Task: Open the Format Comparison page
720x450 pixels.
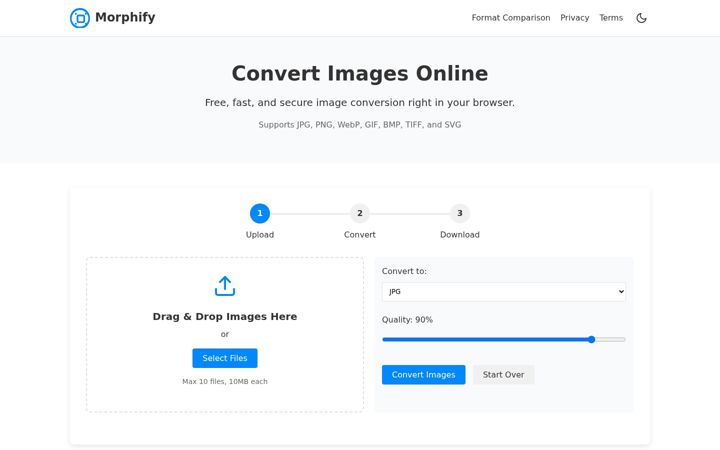Action: (x=511, y=18)
